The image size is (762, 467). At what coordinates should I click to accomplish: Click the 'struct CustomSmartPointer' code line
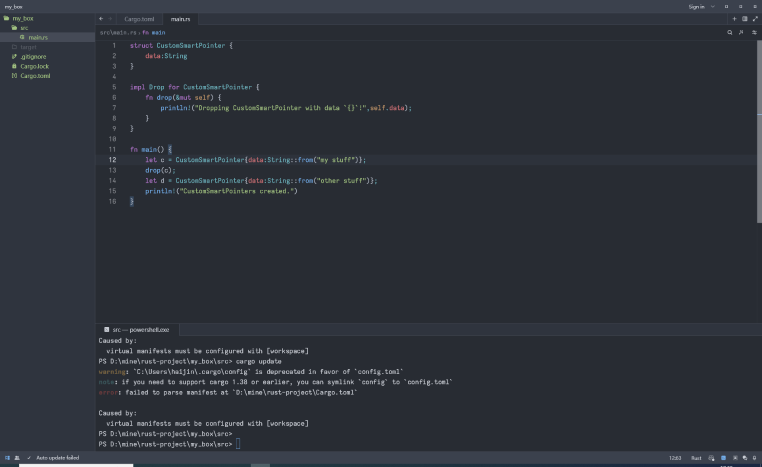point(181,46)
